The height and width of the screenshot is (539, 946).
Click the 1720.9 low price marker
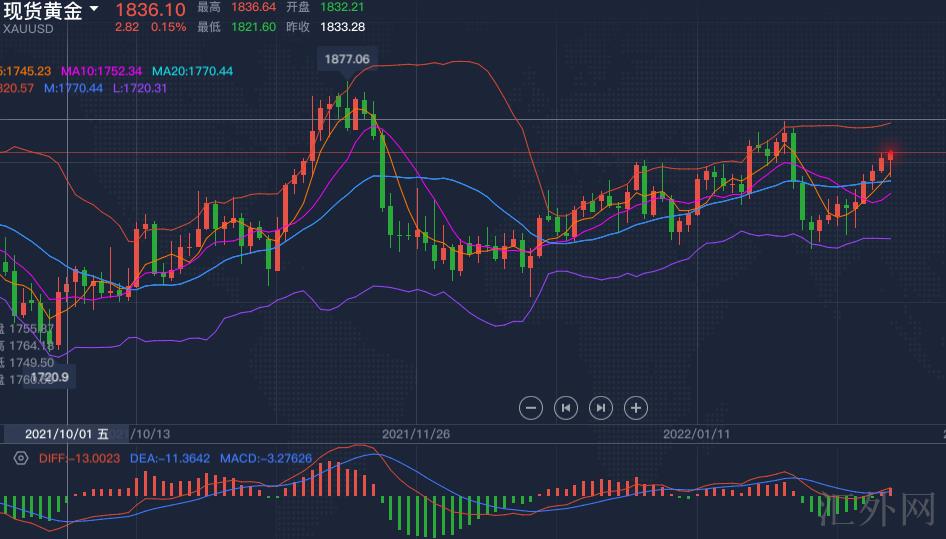(x=49, y=377)
